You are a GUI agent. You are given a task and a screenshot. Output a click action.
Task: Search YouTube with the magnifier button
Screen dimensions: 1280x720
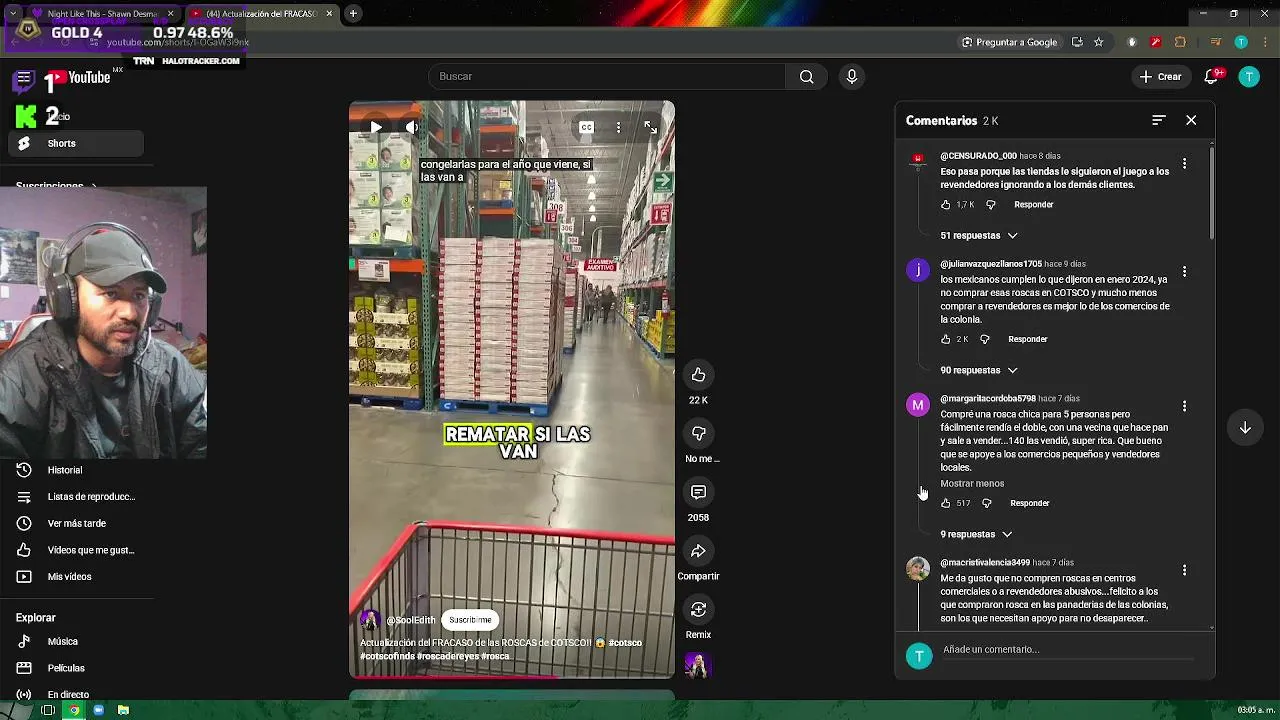pos(806,77)
